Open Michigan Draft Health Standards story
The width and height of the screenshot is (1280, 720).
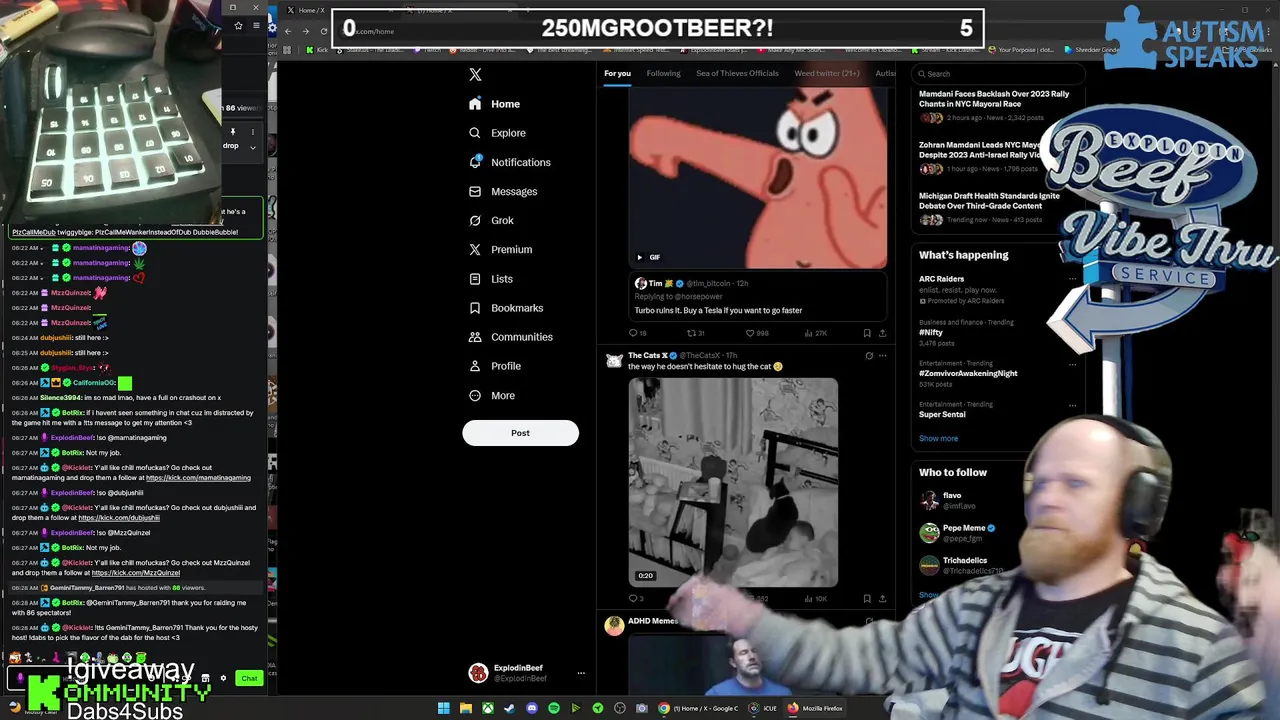(x=989, y=200)
